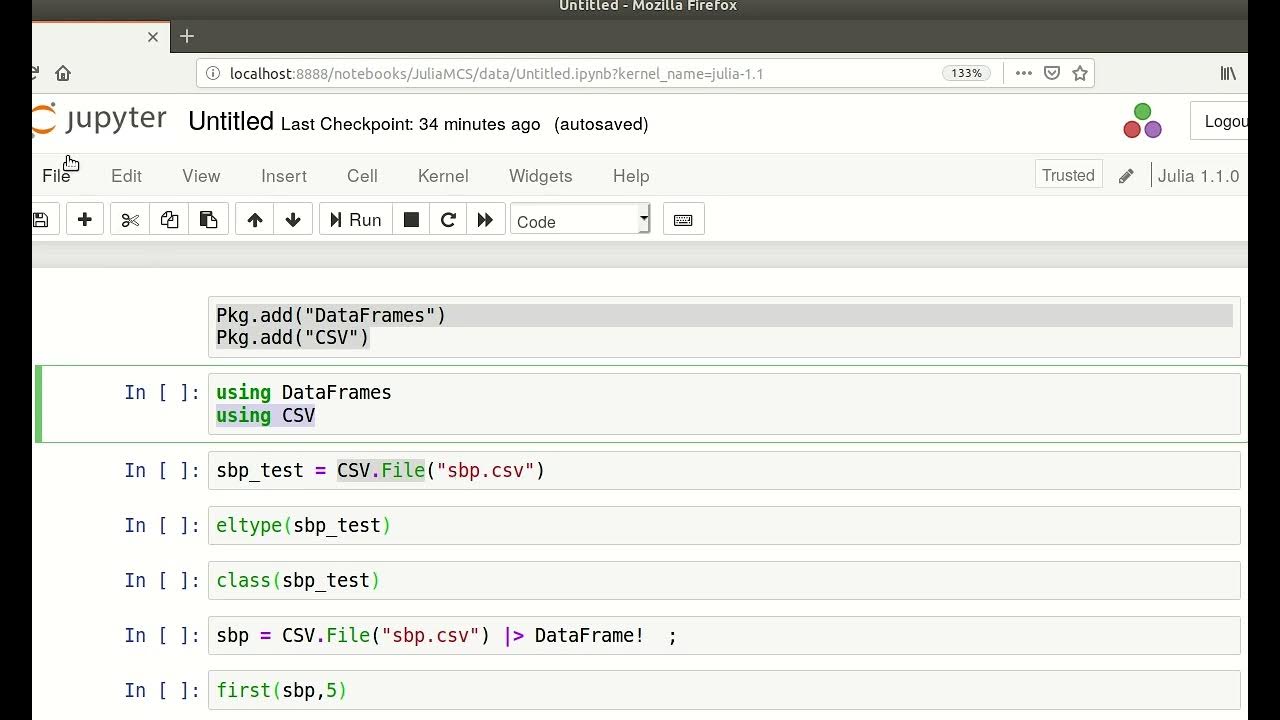Open a new browser tab

[x=187, y=37]
